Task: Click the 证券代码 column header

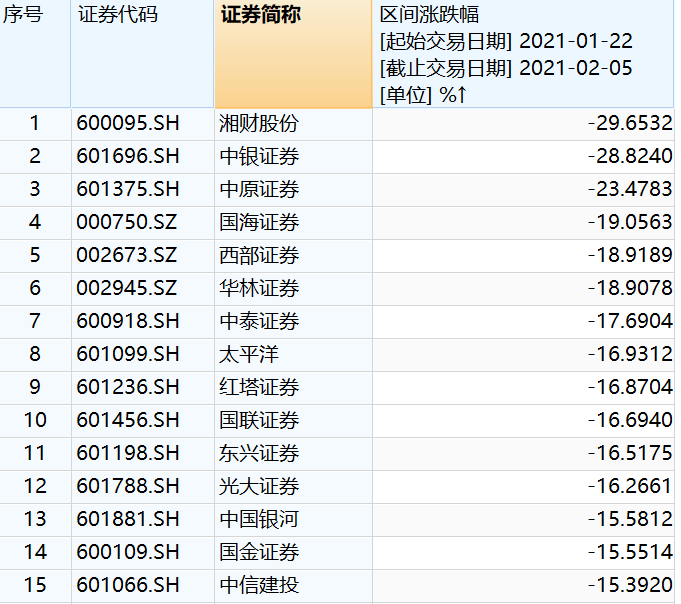Action: click(x=142, y=53)
